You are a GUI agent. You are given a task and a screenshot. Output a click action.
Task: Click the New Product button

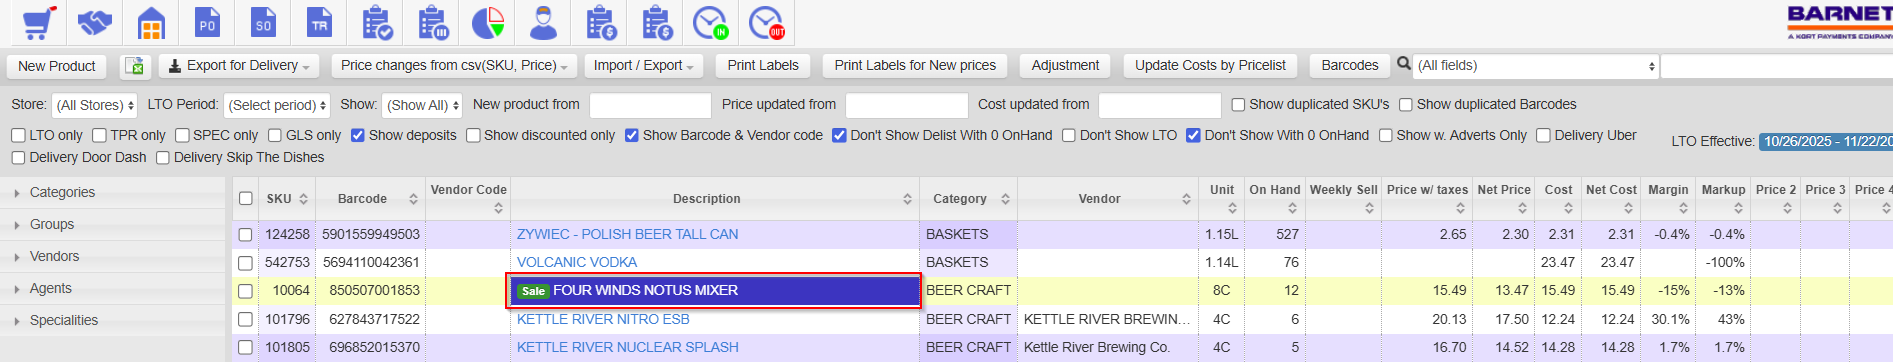point(56,66)
